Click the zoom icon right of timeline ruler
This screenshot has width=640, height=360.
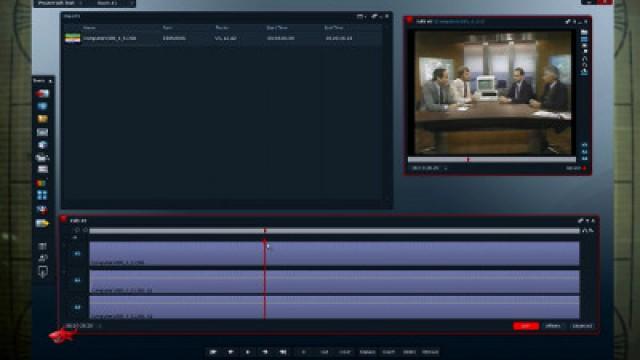[x=588, y=231]
